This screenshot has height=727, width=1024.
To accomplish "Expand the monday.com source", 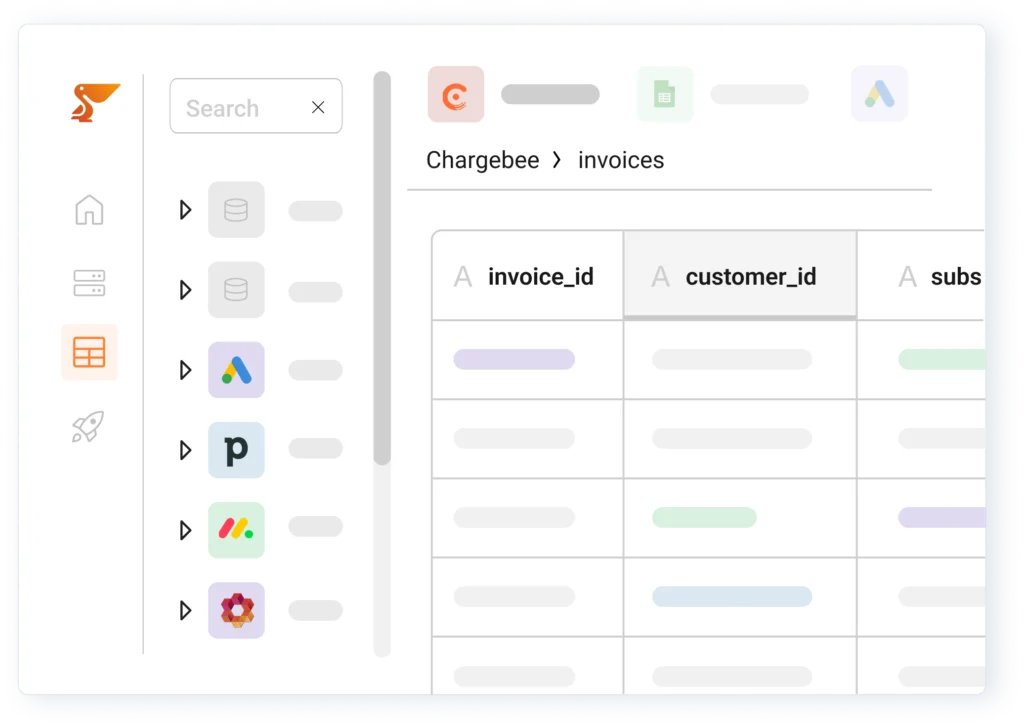I will pyautogui.click(x=185, y=530).
